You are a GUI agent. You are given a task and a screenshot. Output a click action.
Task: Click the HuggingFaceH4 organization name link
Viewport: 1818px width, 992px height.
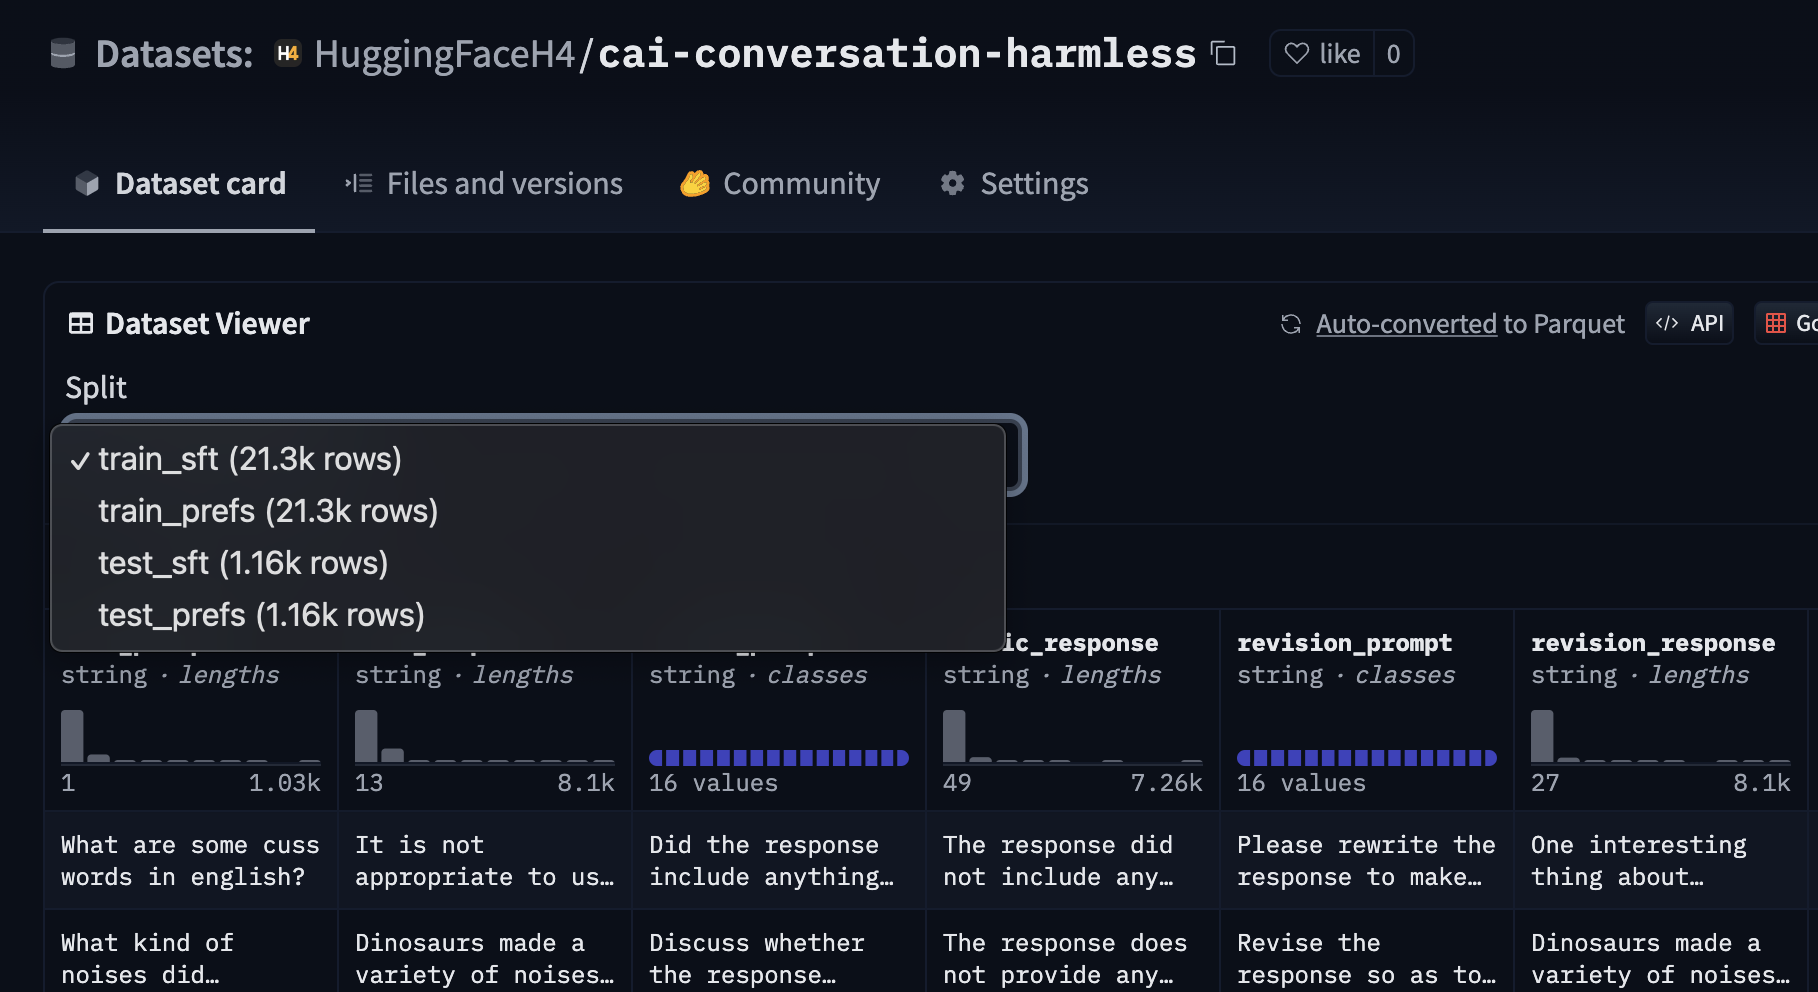point(445,54)
